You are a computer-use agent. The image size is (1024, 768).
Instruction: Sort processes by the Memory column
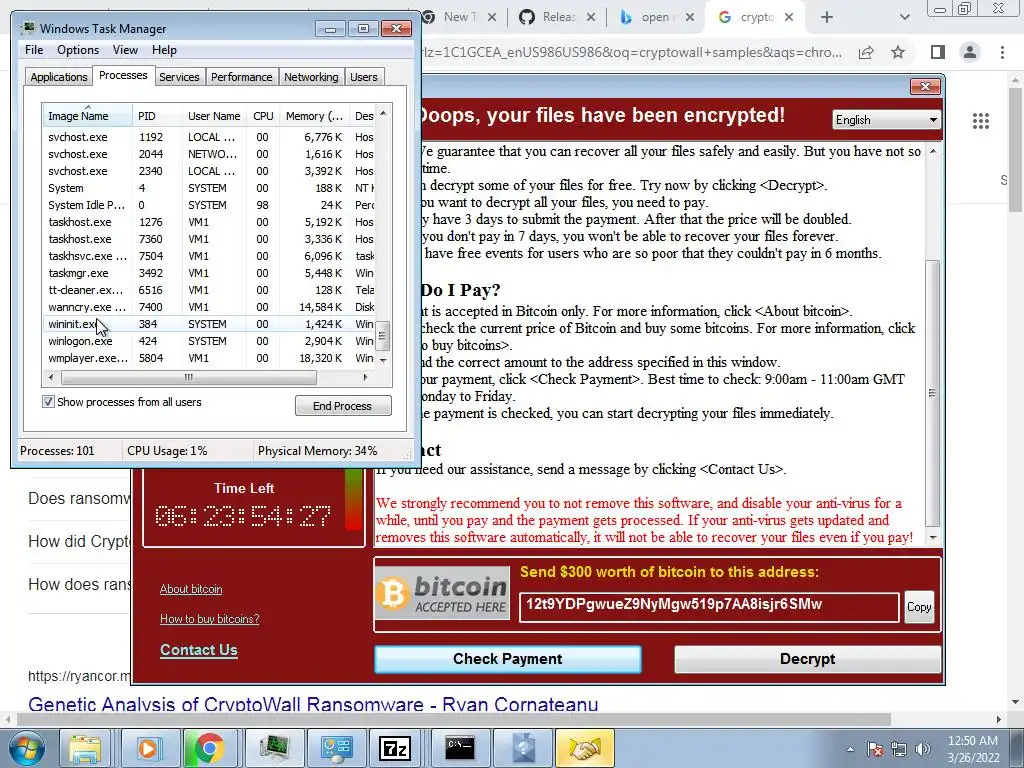(314, 116)
